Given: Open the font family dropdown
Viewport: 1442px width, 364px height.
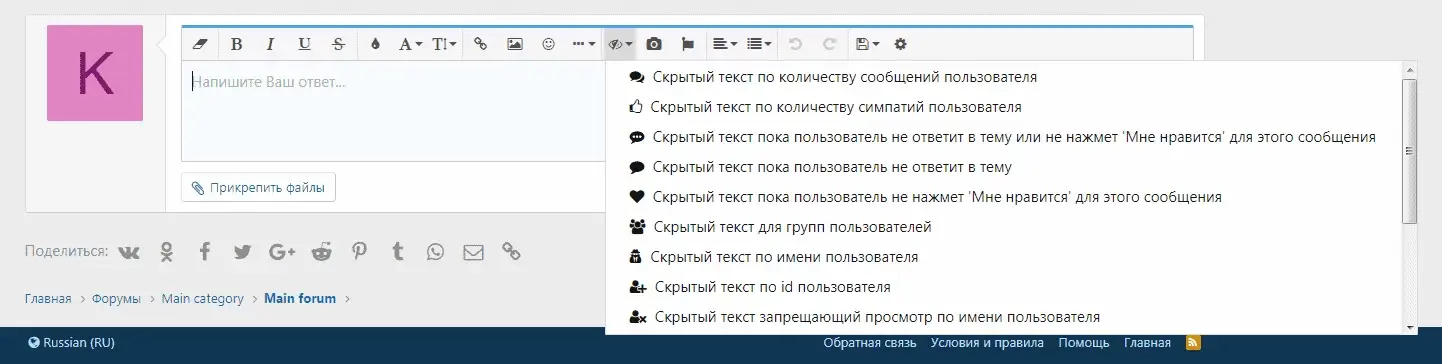Looking at the screenshot, I should coord(410,44).
